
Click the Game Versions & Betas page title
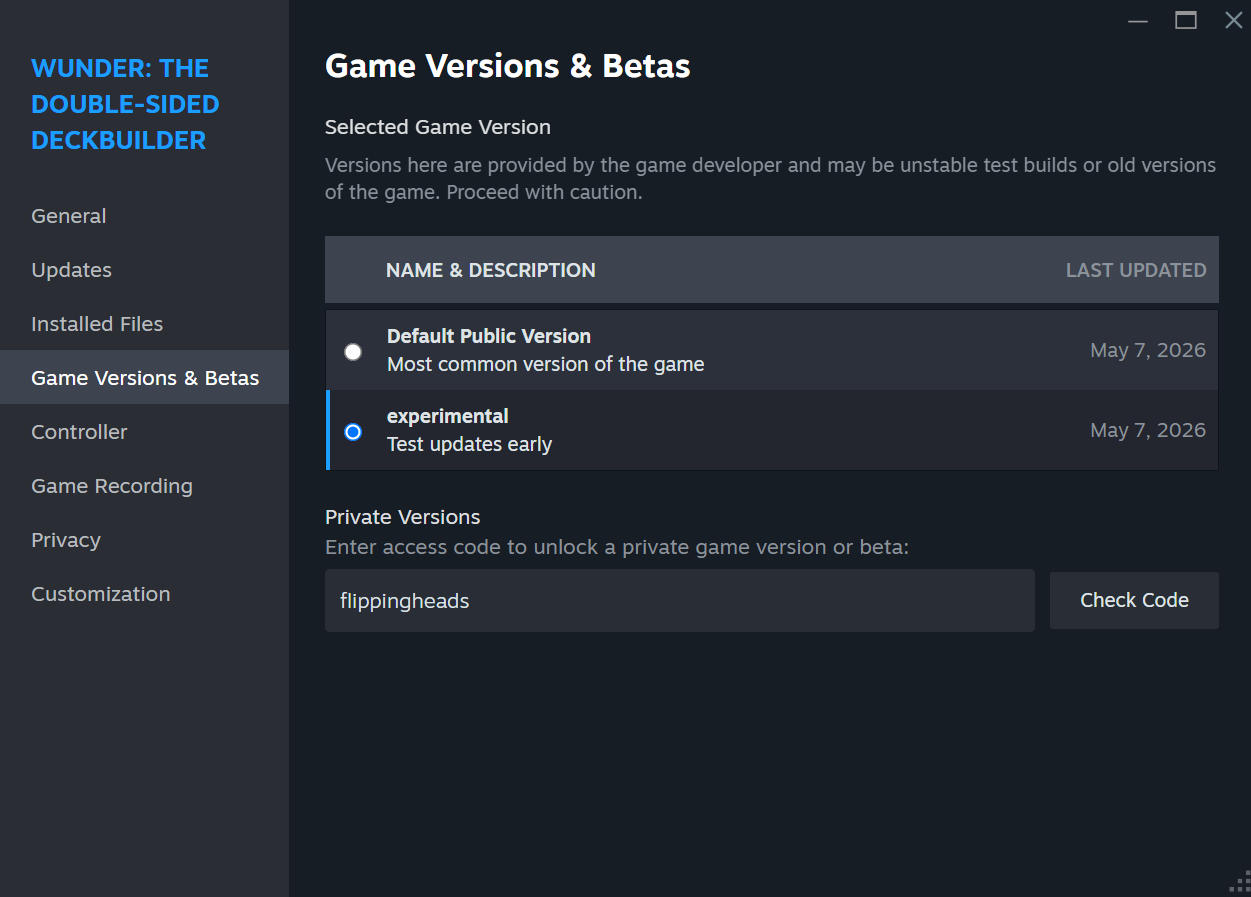click(x=508, y=66)
